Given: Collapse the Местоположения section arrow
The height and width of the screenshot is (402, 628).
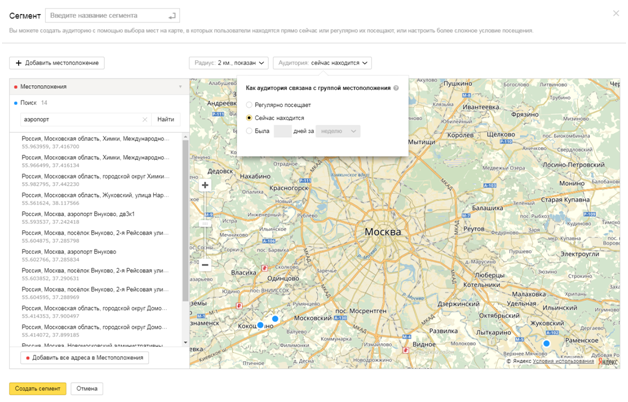Looking at the screenshot, I should click(x=180, y=87).
